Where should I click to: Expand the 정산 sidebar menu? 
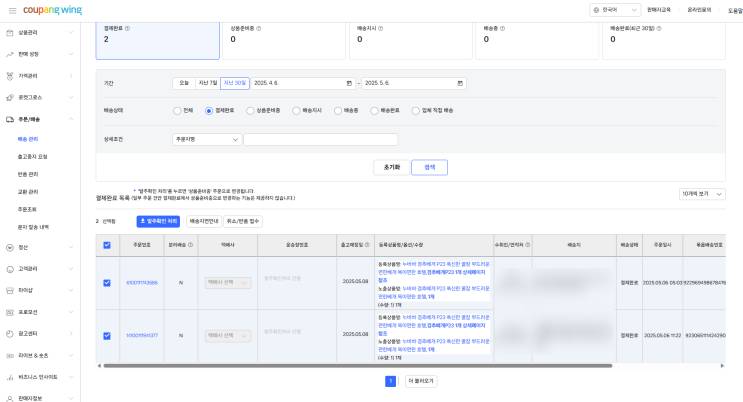(x=71, y=247)
